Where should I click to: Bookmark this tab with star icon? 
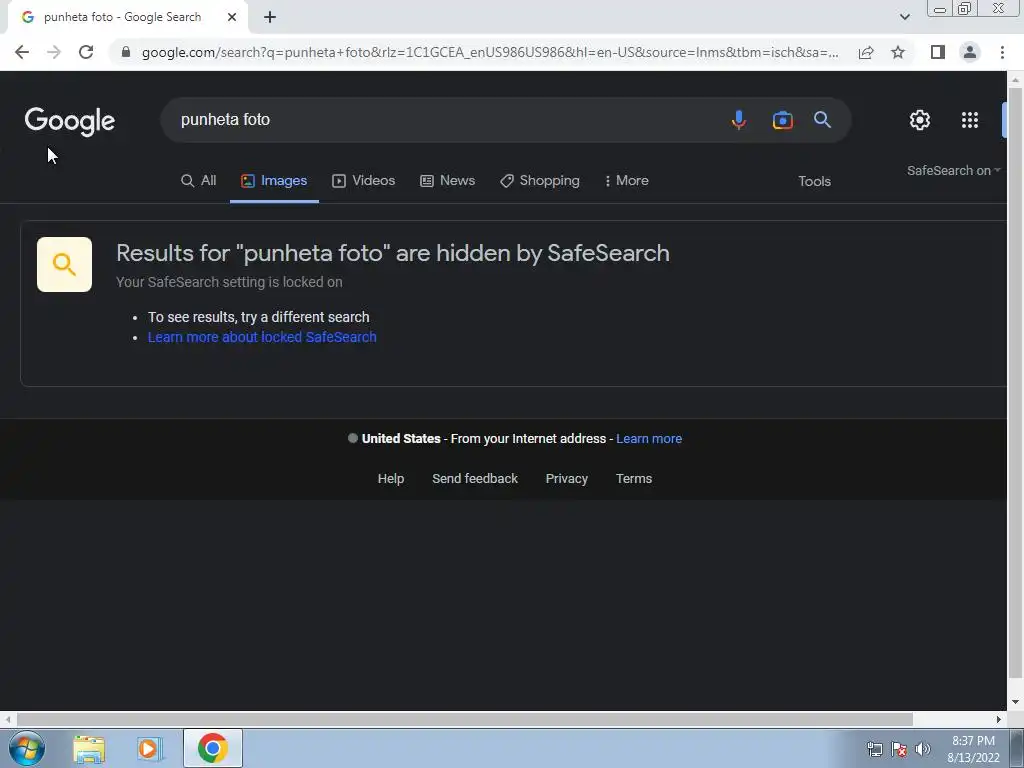pyautogui.click(x=898, y=52)
